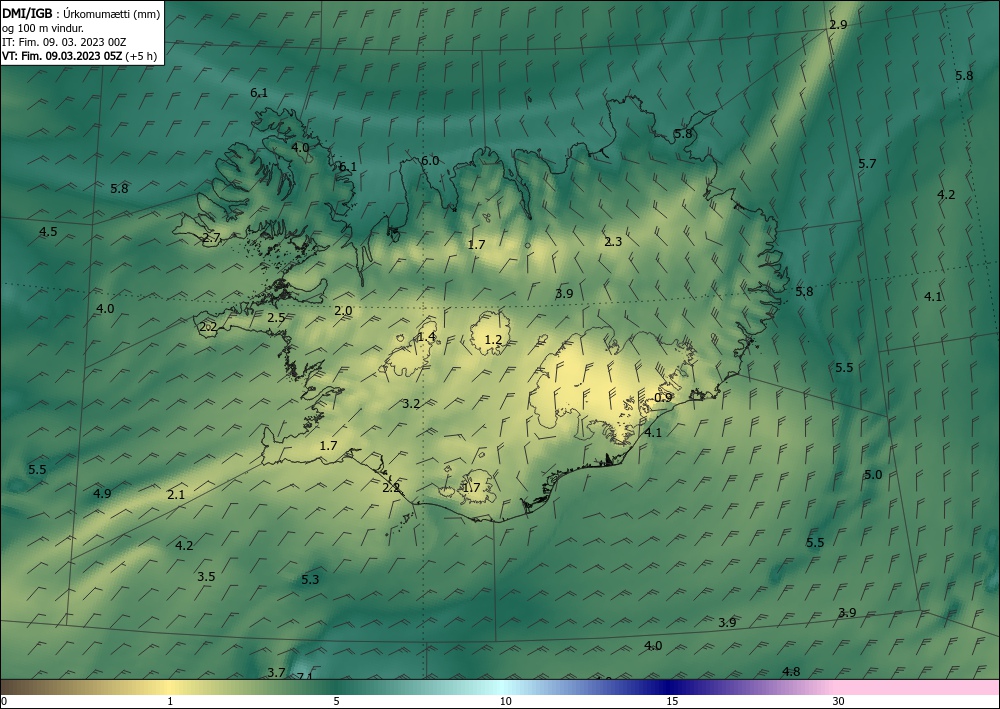Click the title line "DMI/IGB : Úrkomumætti (mm)"

pos(81,13)
